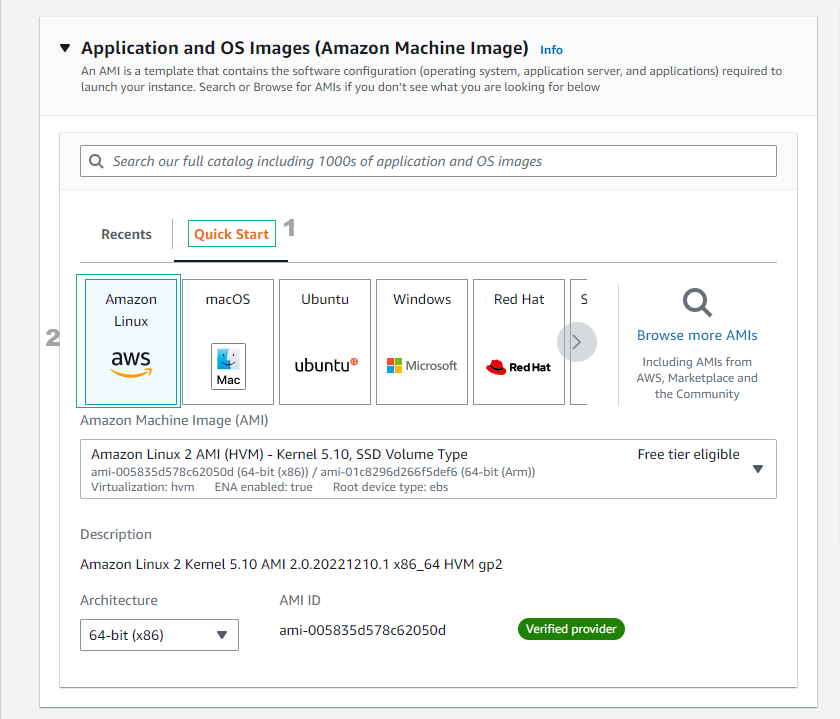Click the AMI ID value ami-005835d578c62050d
The width and height of the screenshot is (840, 719).
point(362,630)
